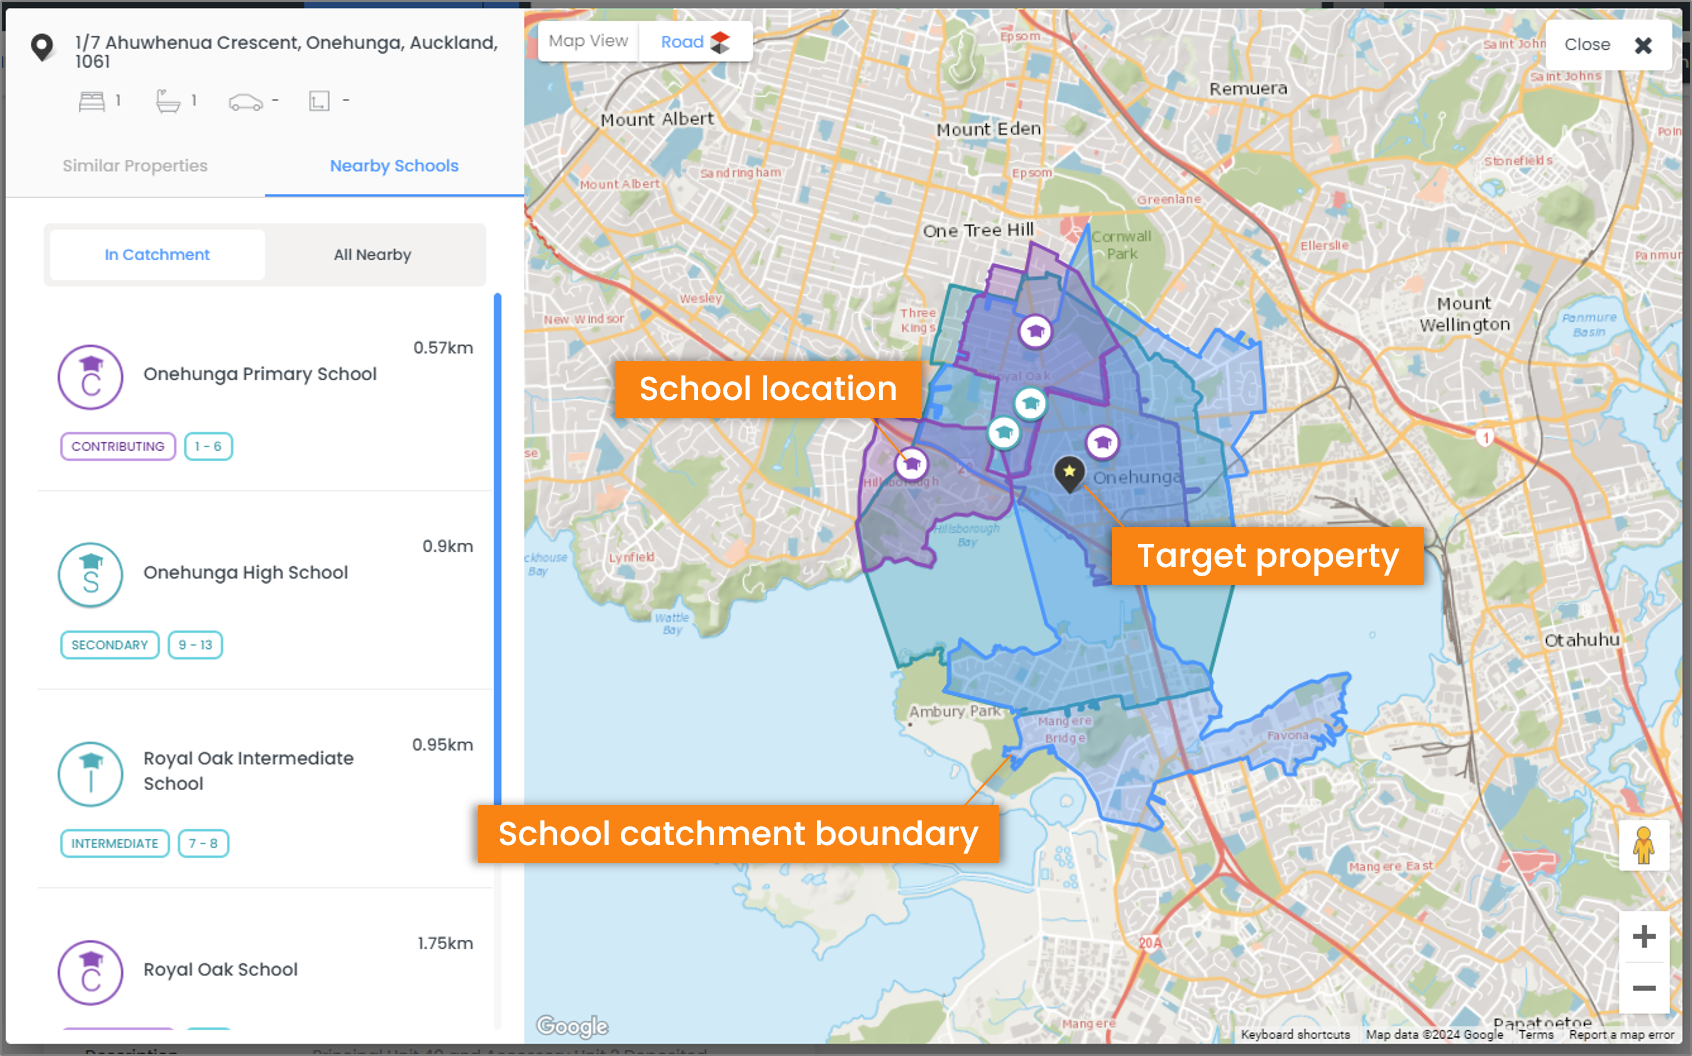Screen dimensions: 1692x1056
Task: Click Mount Wellington label on map
Action: click(1465, 314)
